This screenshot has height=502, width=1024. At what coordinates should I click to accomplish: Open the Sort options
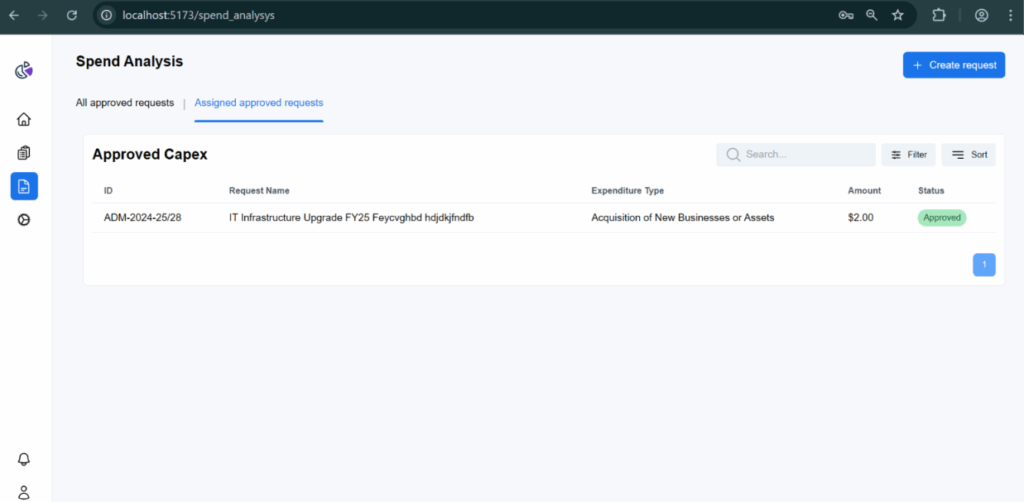(x=968, y=155)
